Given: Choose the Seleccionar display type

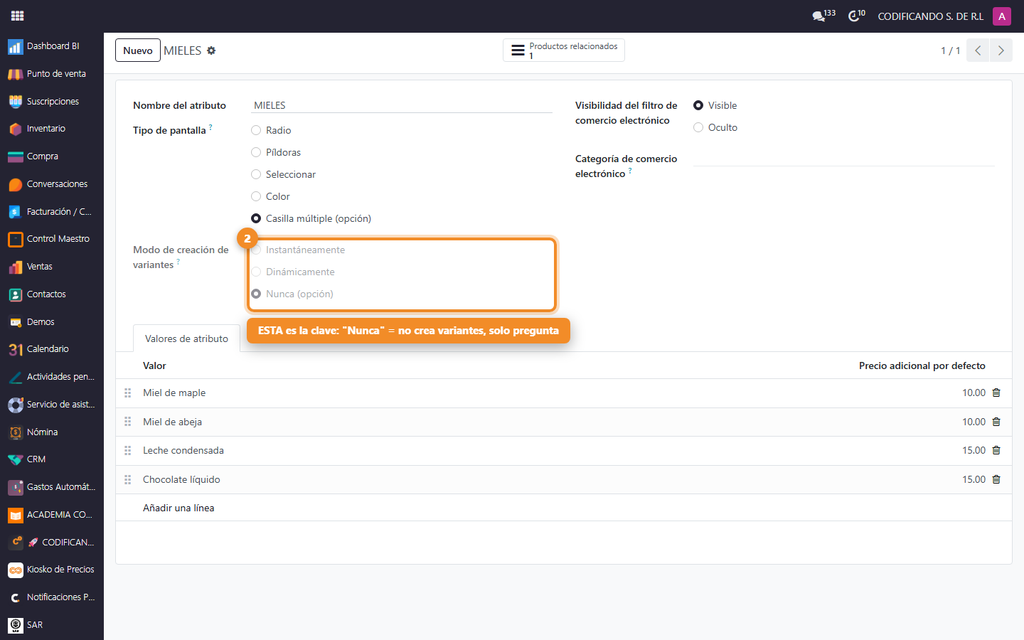Looking at the screenshot, I should (256, 174).
